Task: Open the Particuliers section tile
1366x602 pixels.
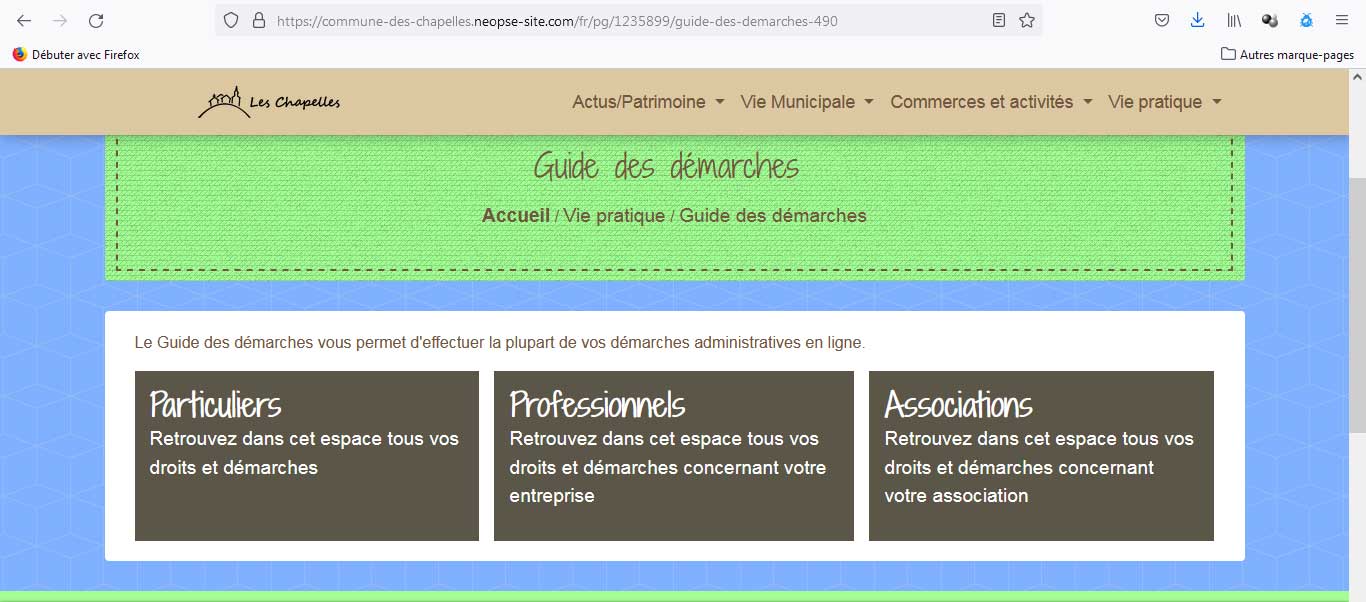Action: (x=306, y=455)
